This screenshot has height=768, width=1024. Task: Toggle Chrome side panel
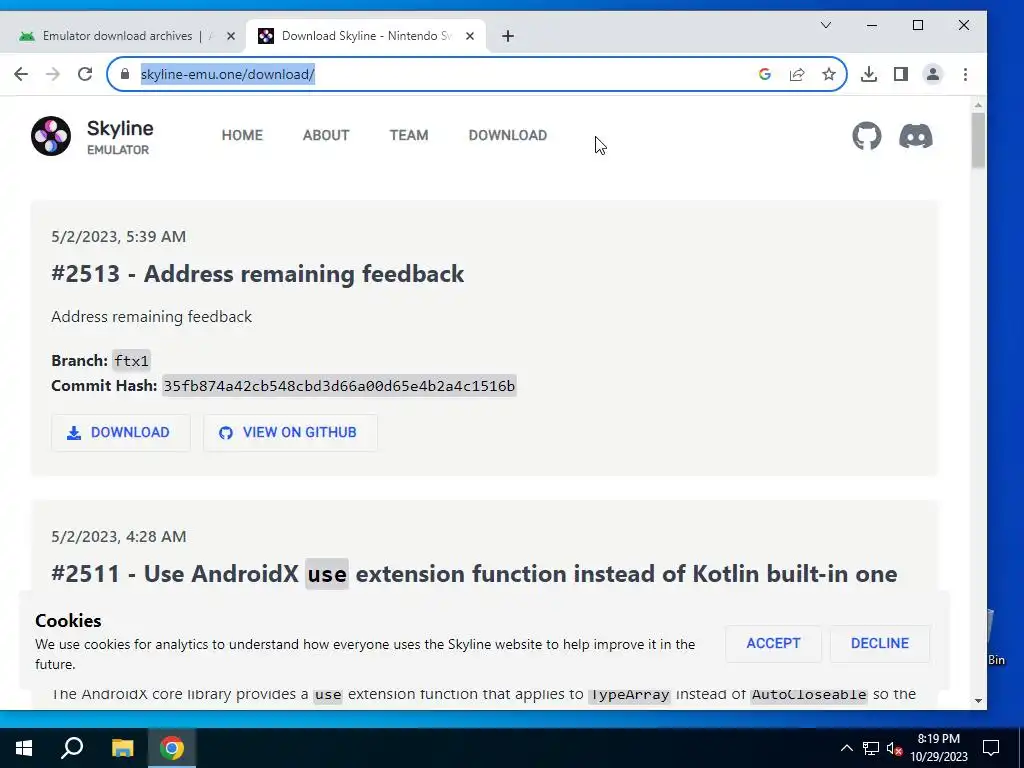(x=901, y=74)
